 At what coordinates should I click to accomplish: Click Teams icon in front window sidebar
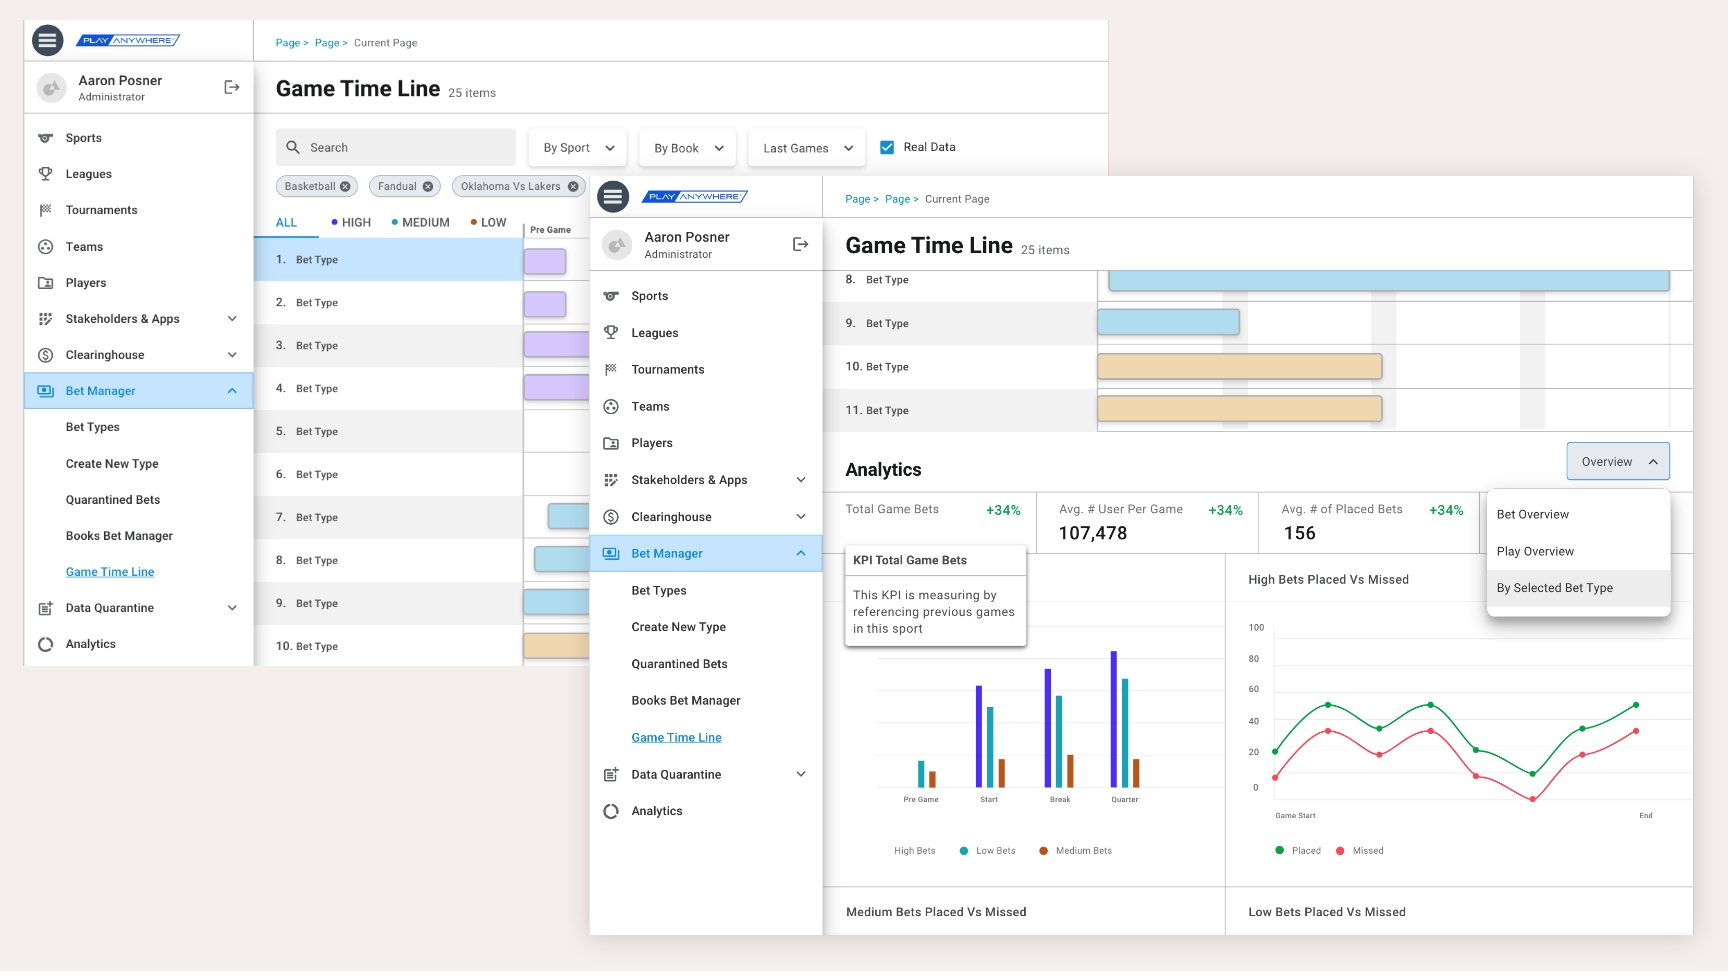coord(611,407)
